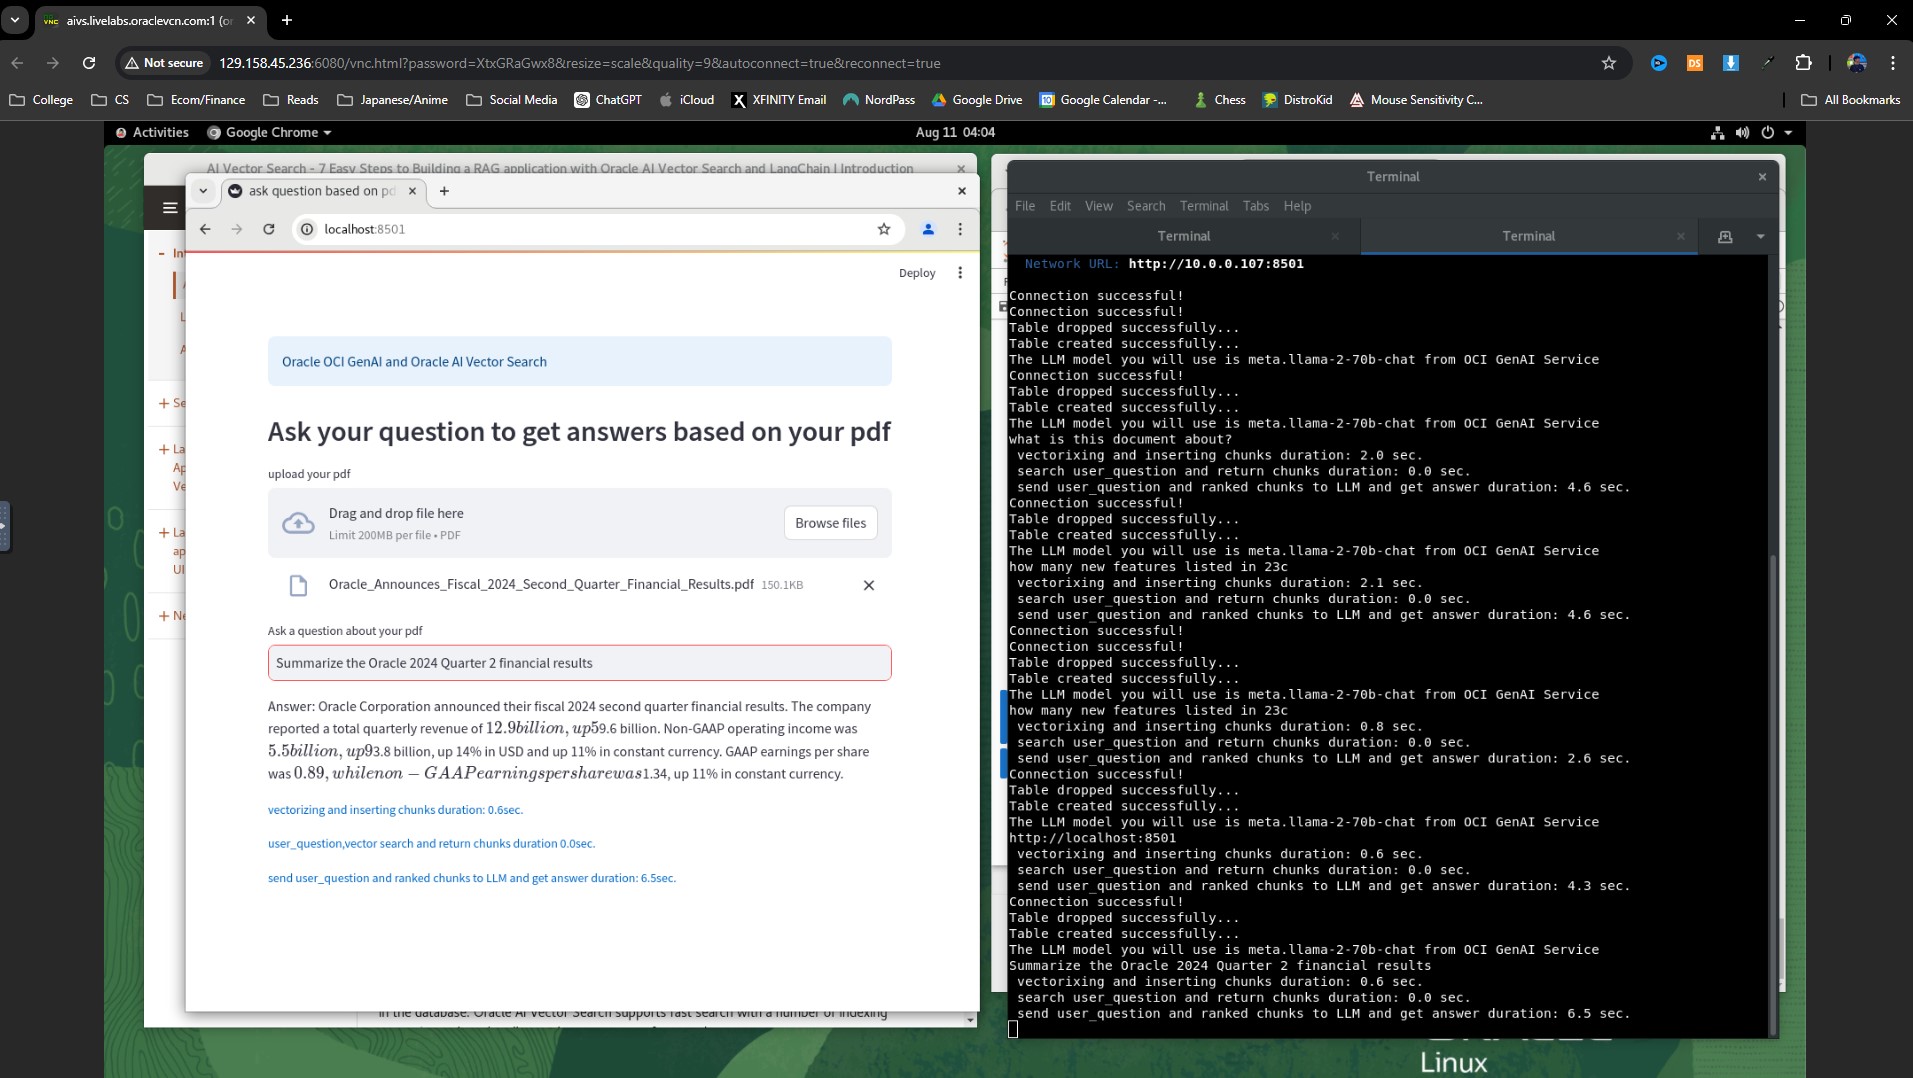Screen dimensions: 1913x1078
Task: Go back in the localhost:8501 browser
Action: (205, 229)
